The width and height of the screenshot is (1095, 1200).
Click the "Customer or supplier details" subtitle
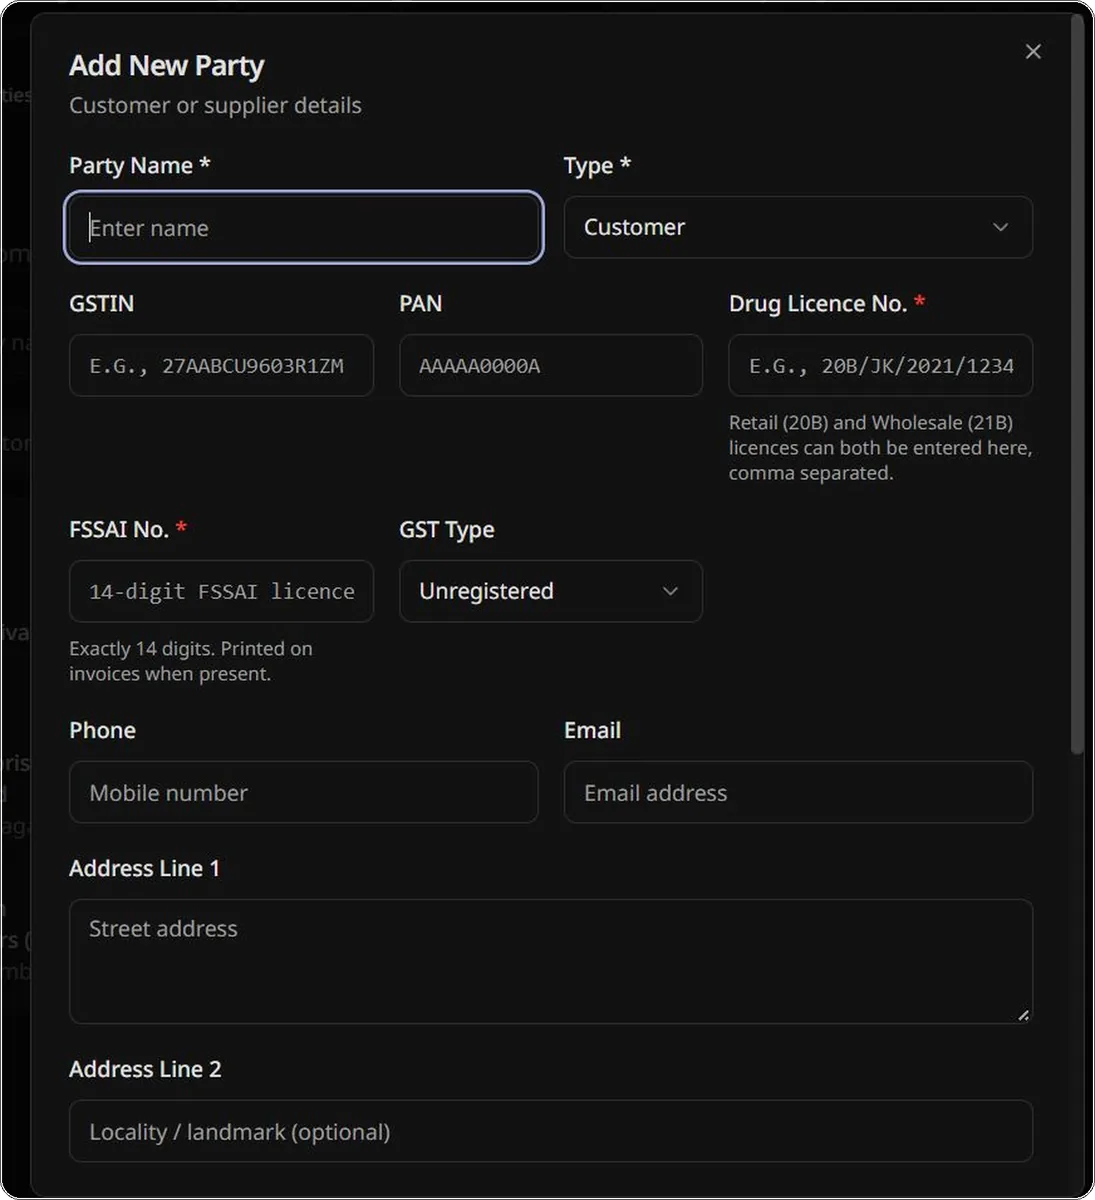pyautogui.click(x=215, y=106)
